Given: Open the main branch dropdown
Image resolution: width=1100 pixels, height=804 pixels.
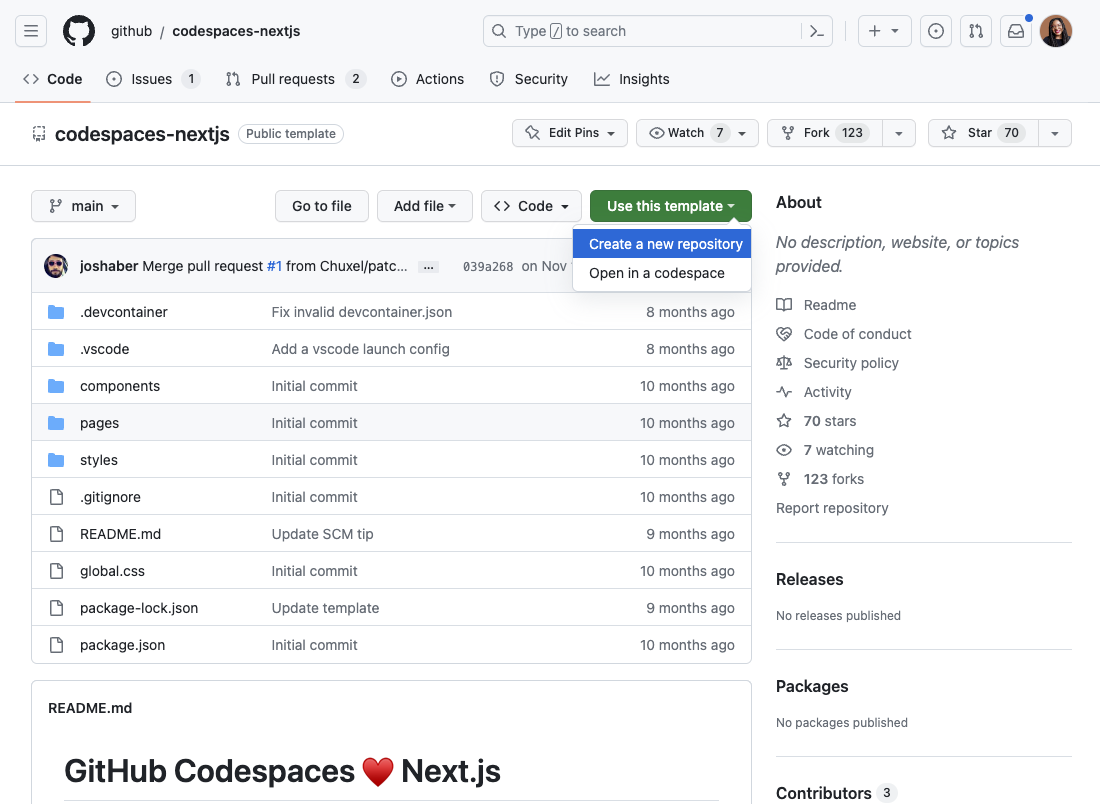Looking at the screenshot, I should 84,206.
